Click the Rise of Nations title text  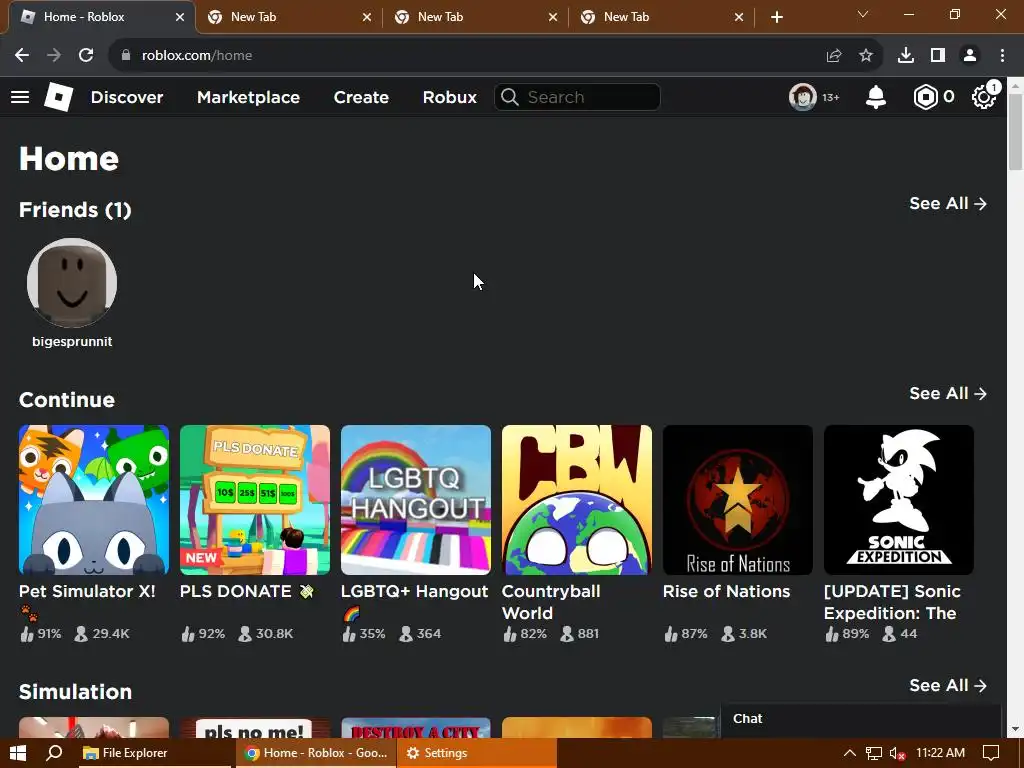(x=726, y=592)
